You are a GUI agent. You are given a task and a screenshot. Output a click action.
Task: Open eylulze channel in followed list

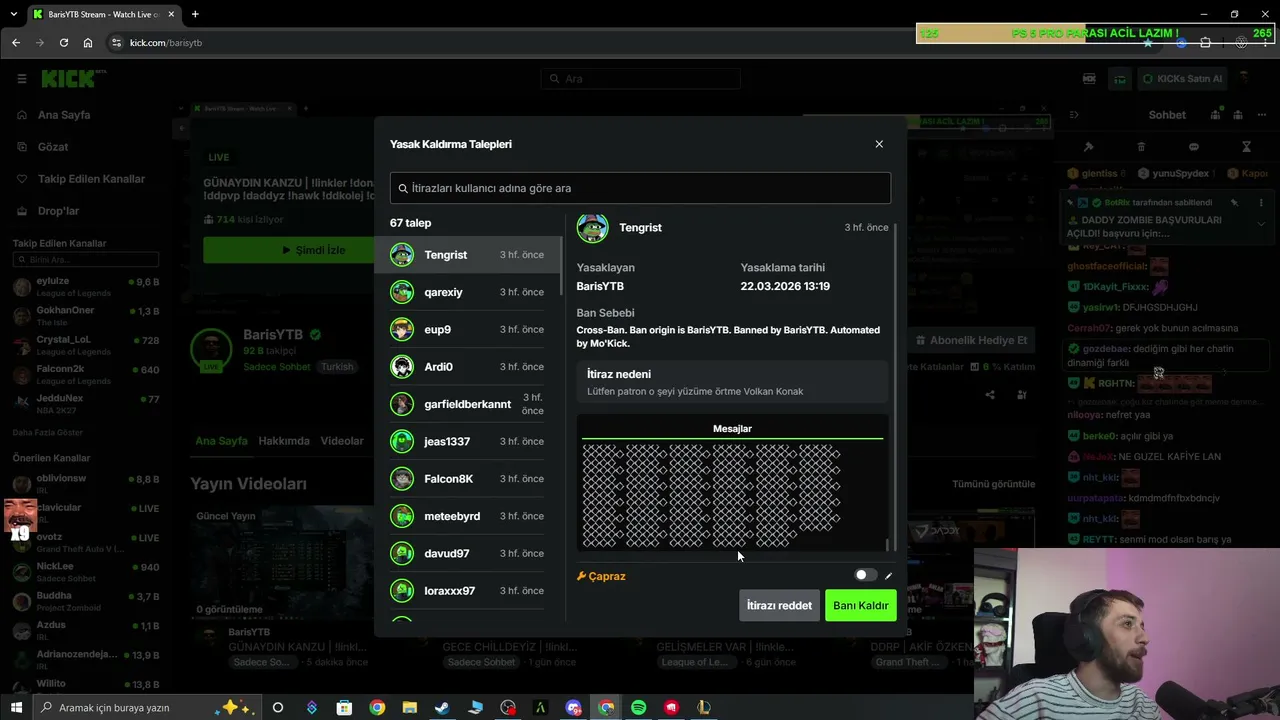[85, 287]
